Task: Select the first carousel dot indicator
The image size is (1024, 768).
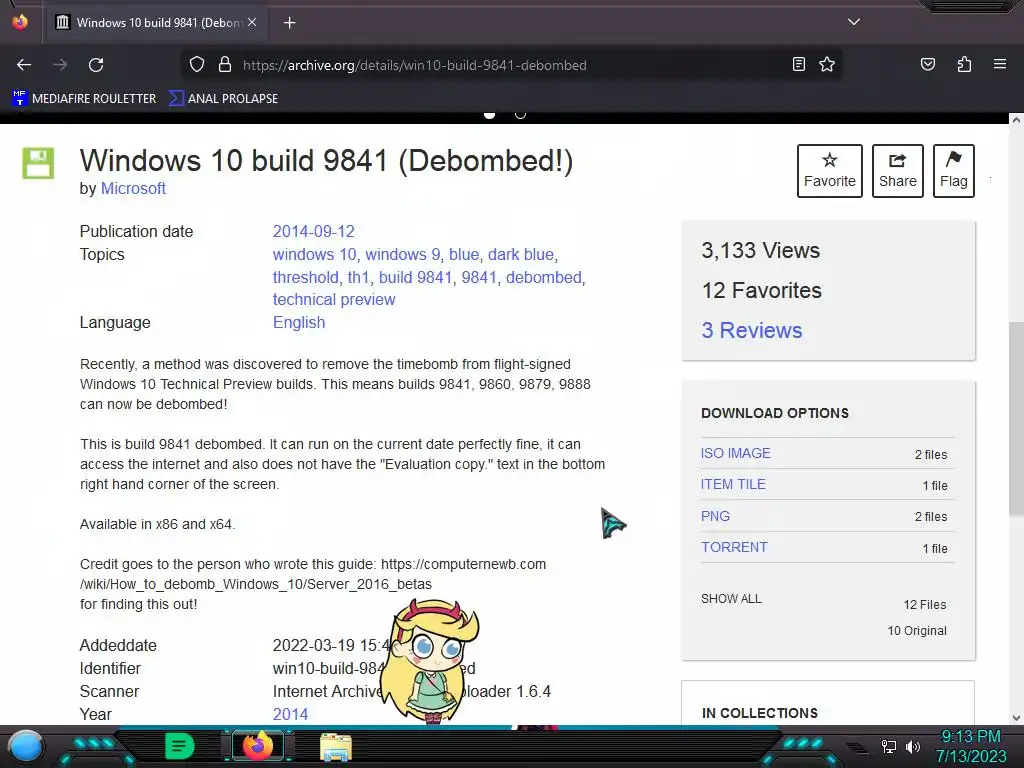Action: coord(489,114)
